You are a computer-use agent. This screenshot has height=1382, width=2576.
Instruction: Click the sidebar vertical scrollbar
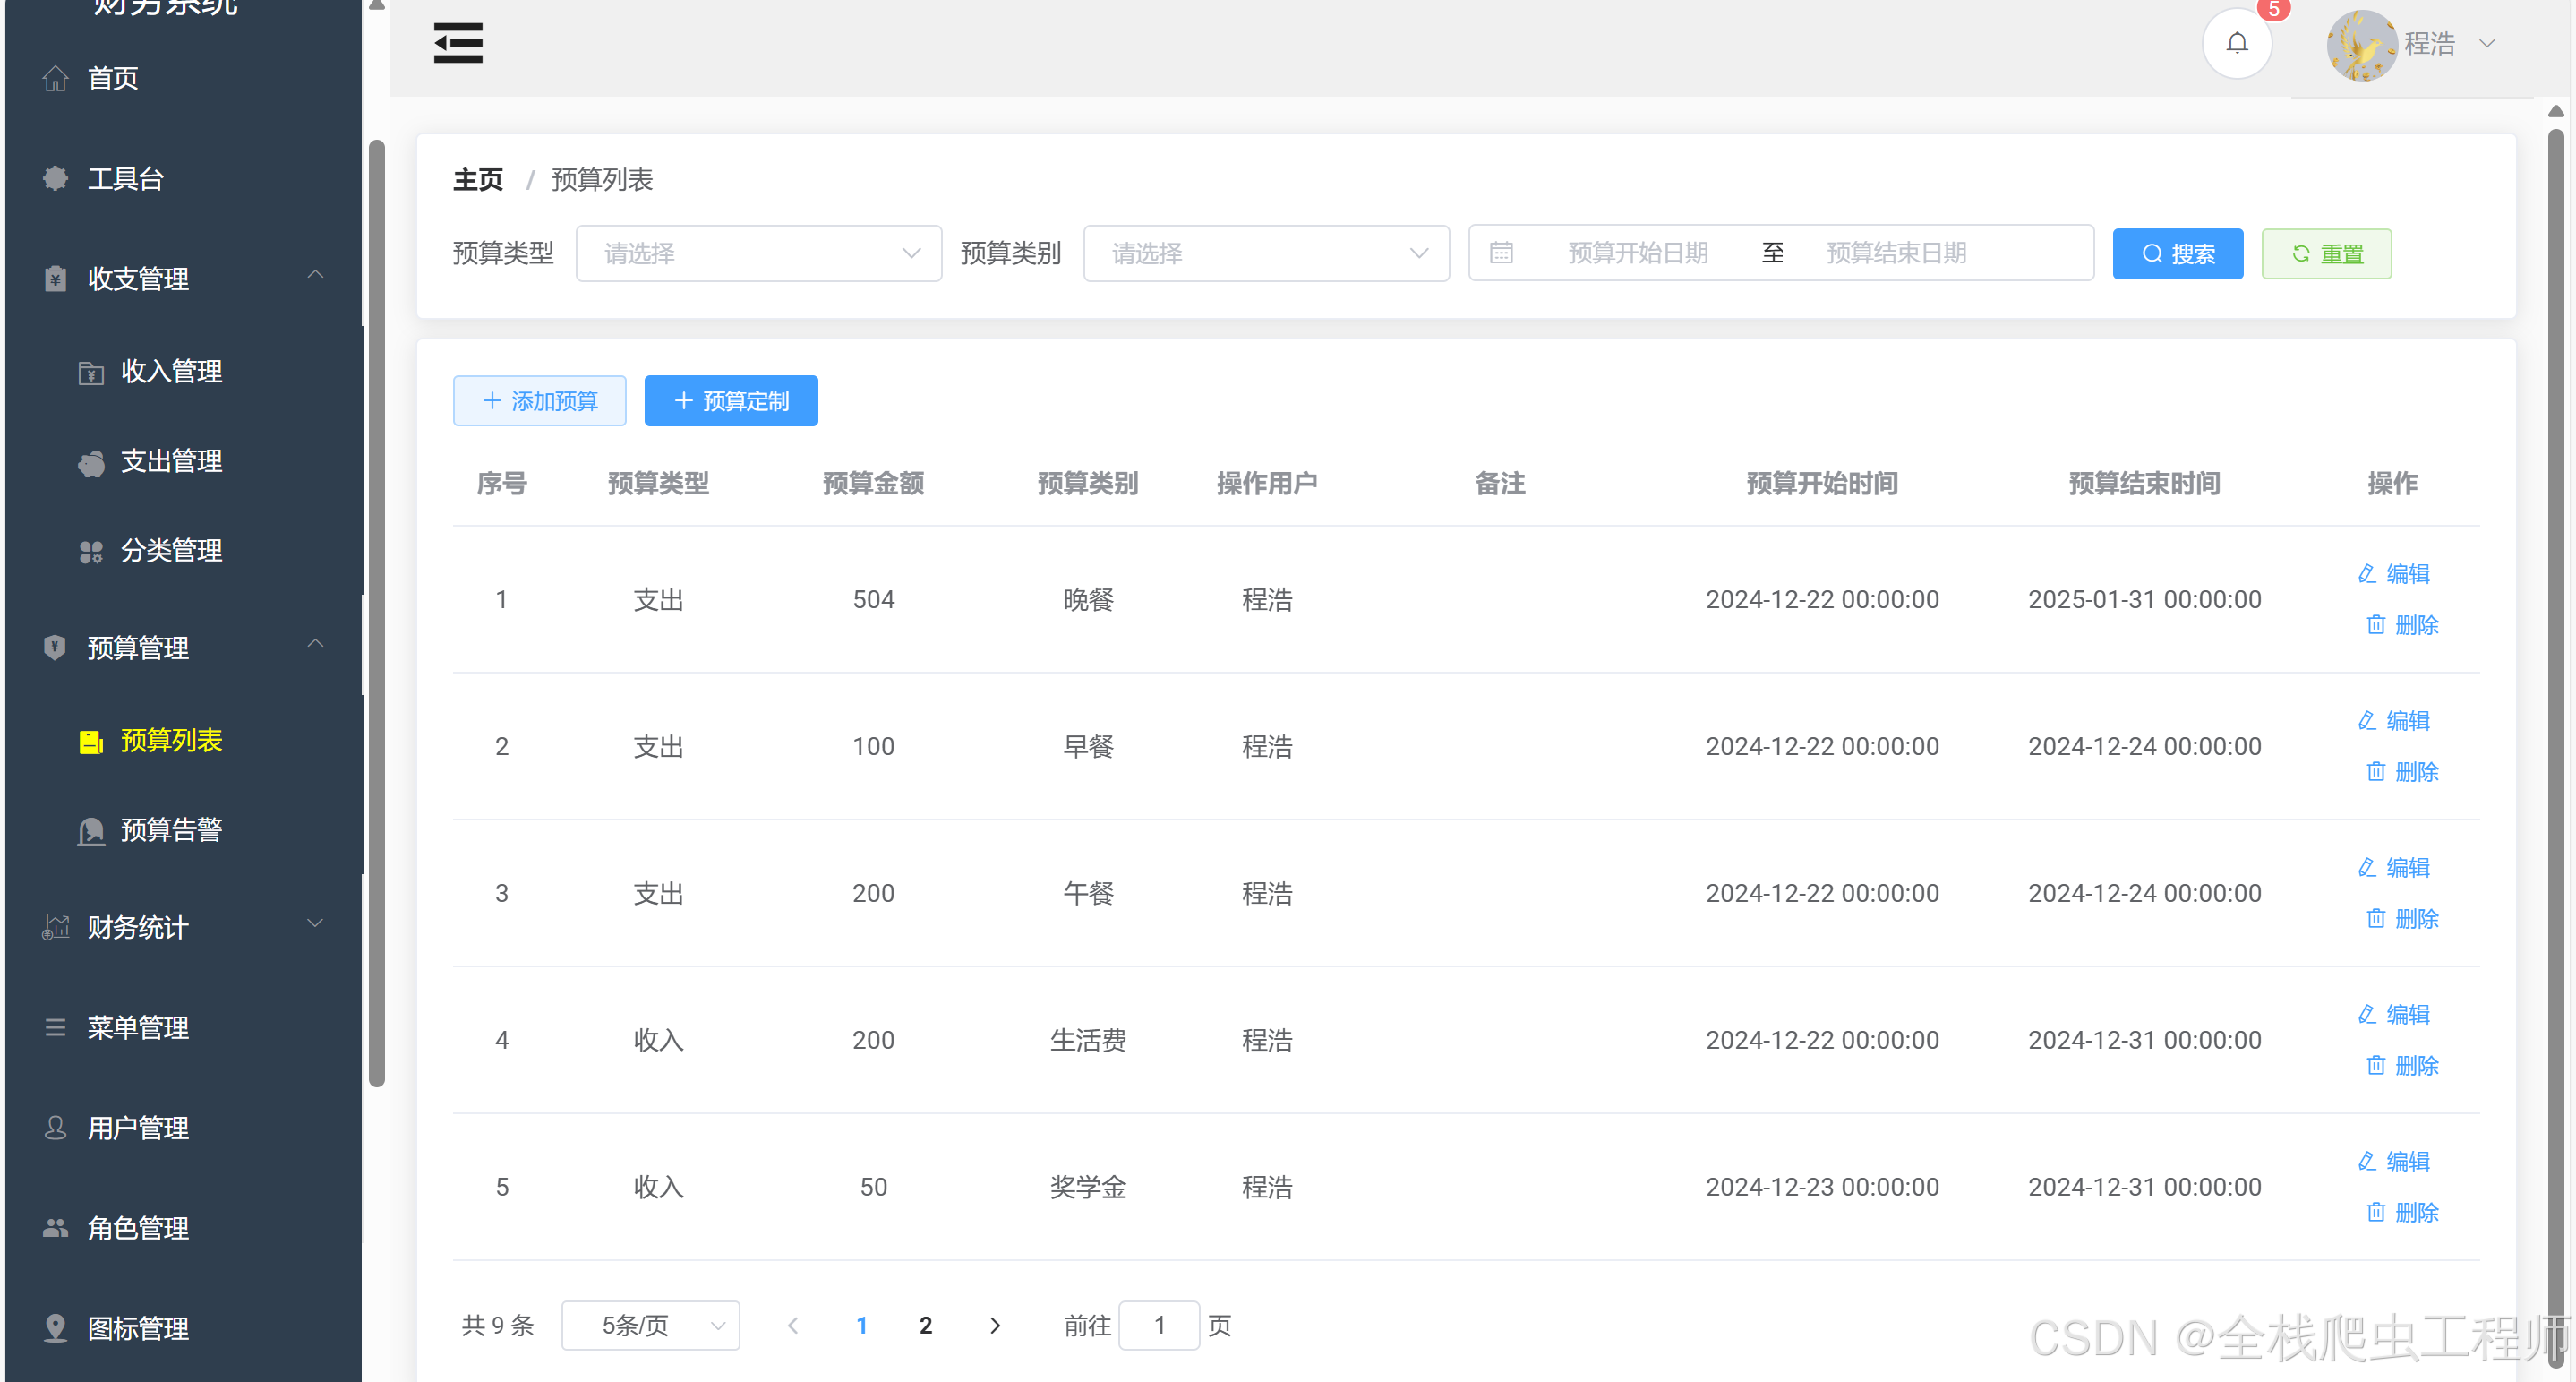[x=376, y=610]
